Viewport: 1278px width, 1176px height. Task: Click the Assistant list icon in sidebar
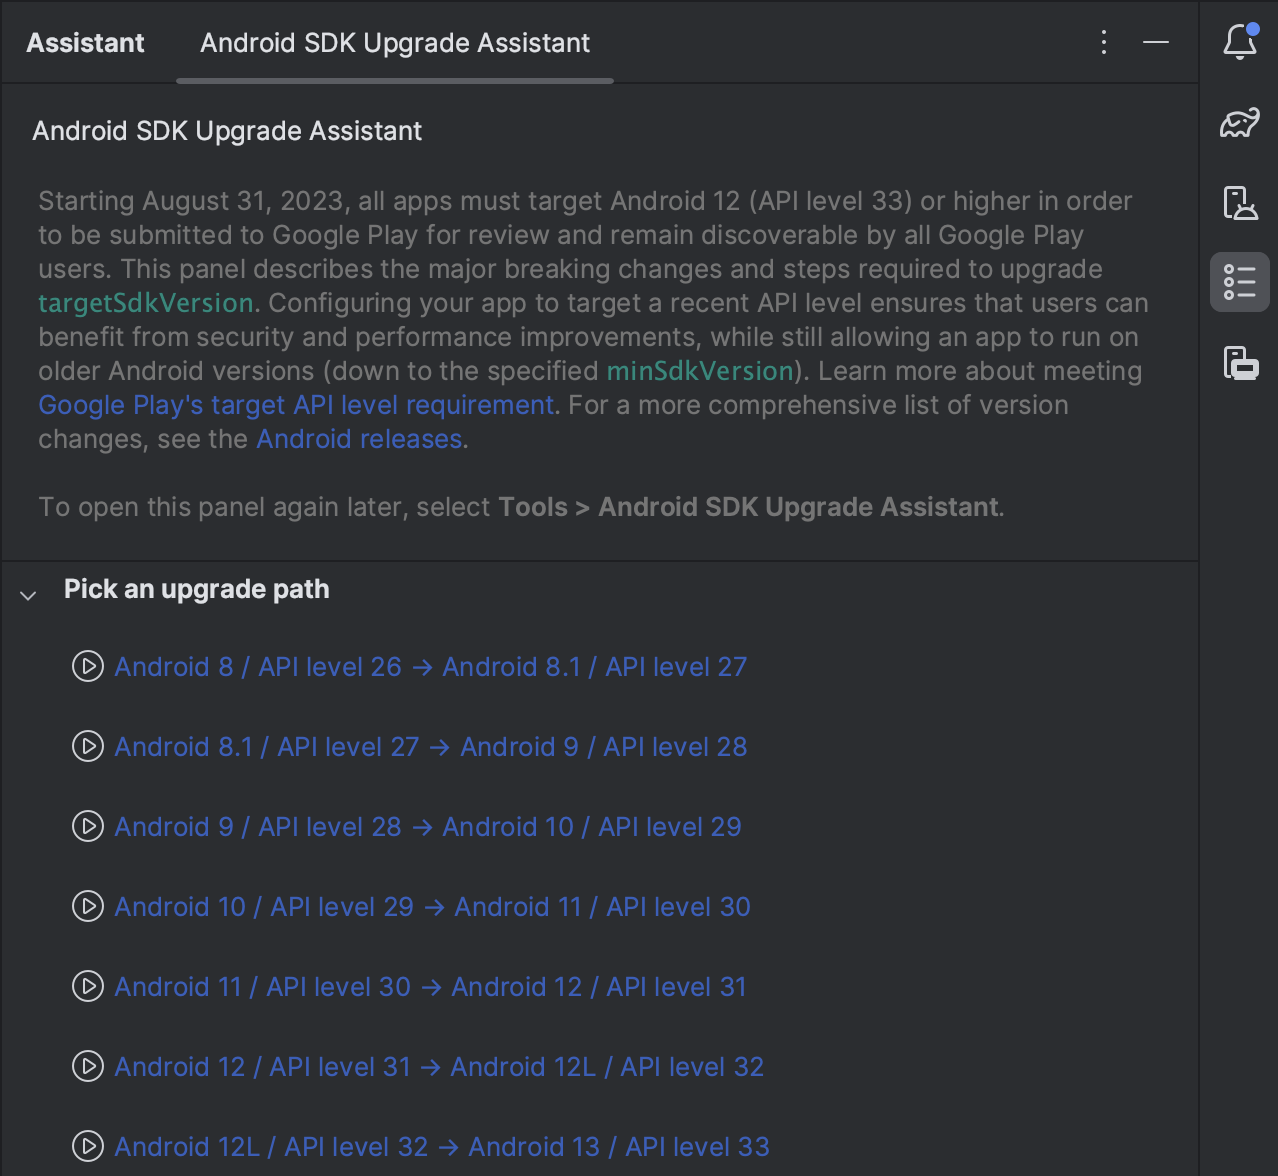(x=1239, y=282)
